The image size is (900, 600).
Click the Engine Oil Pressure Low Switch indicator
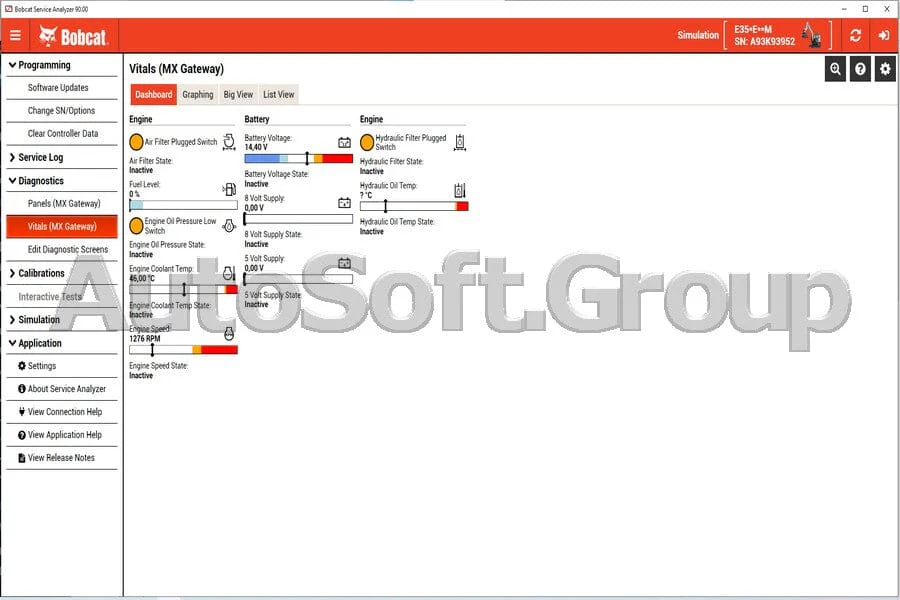[136, 226]
